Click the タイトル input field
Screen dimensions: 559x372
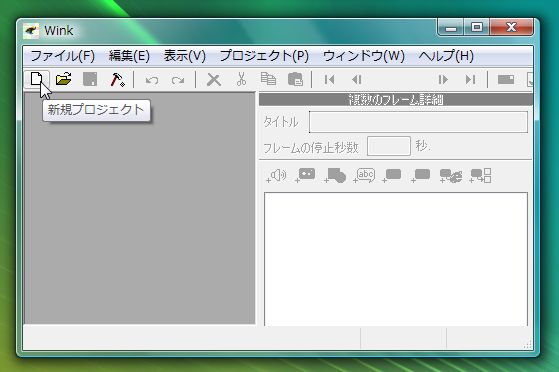pyautogui.click(x=418, y=122)
